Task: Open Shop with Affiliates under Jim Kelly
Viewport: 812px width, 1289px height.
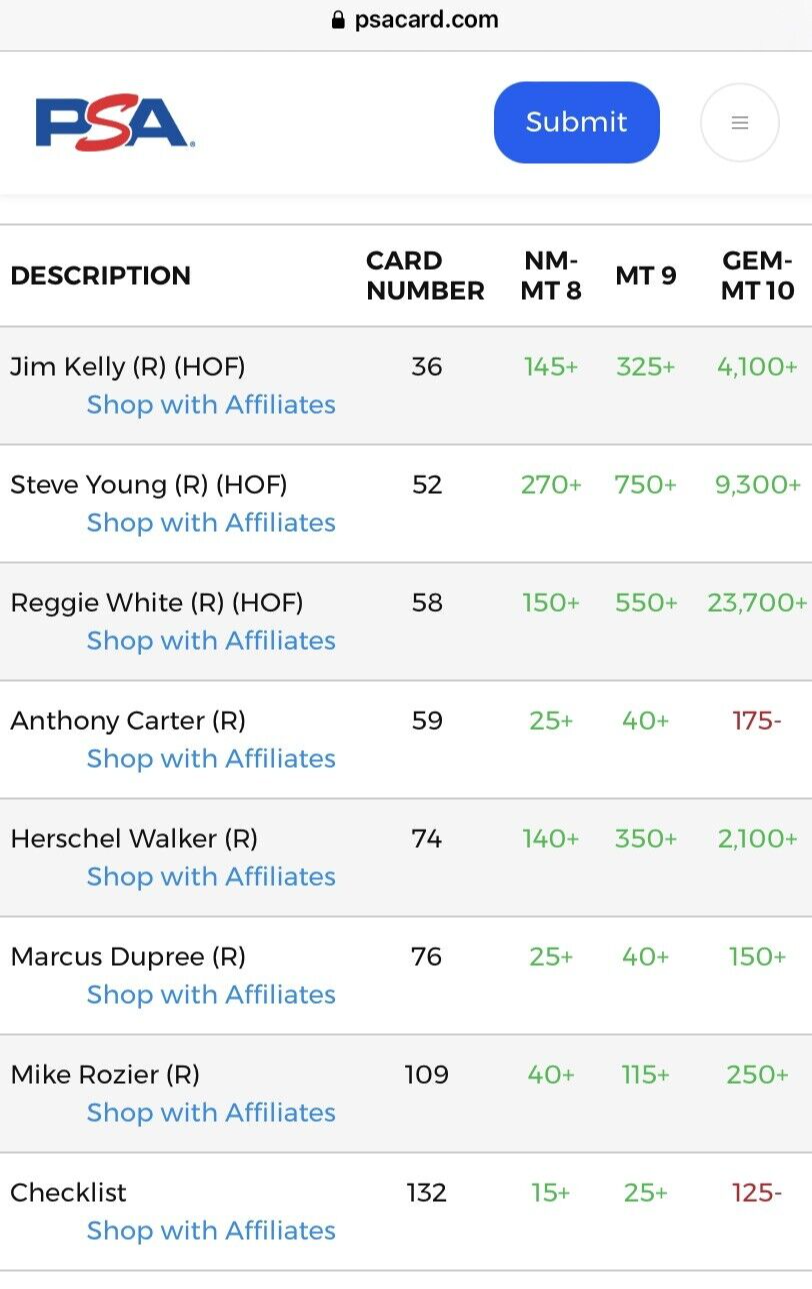Action: (211, 405)
